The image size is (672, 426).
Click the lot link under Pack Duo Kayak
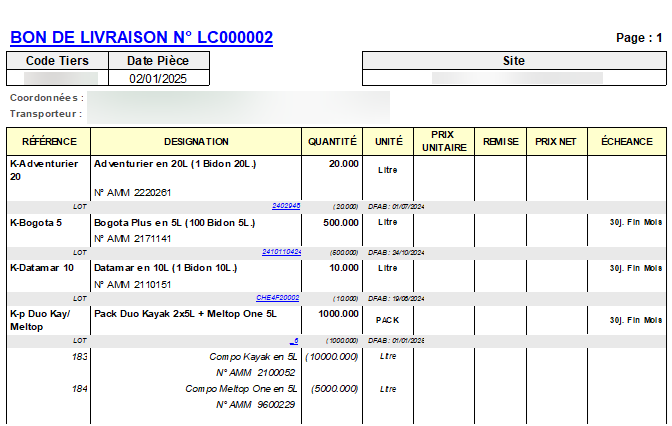coord(295,341)
